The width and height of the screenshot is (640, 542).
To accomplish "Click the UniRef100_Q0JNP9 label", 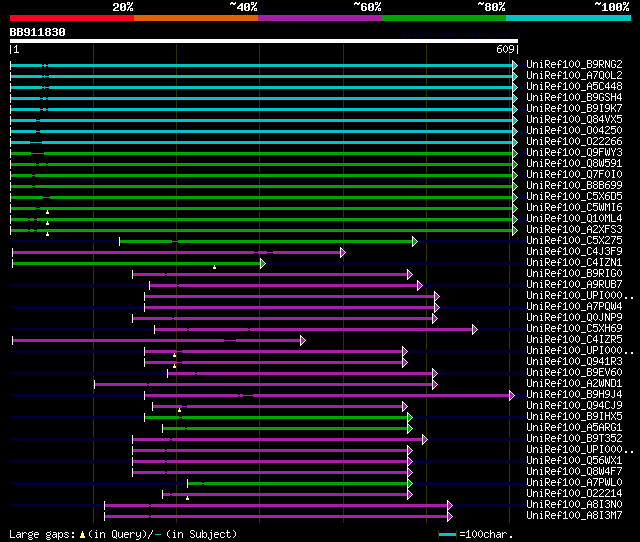I will tap(574, 318).
